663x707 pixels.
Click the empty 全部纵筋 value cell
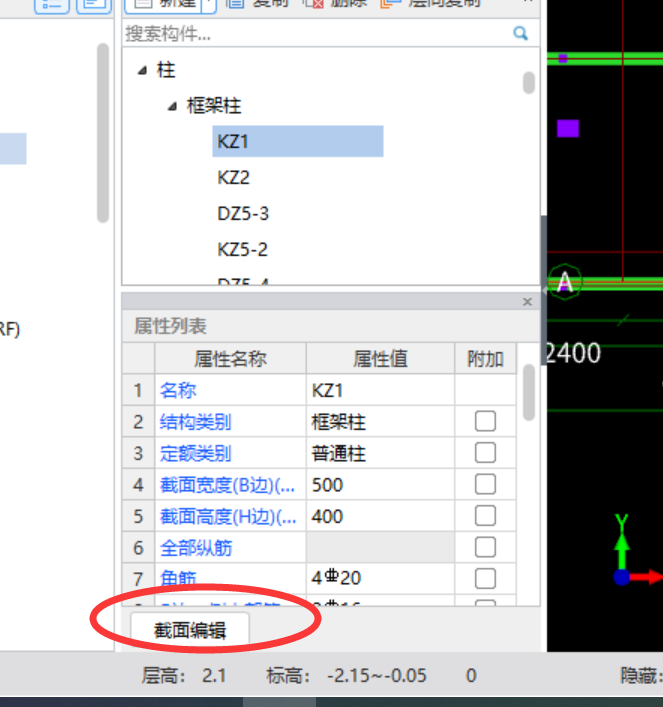(380, 548)
